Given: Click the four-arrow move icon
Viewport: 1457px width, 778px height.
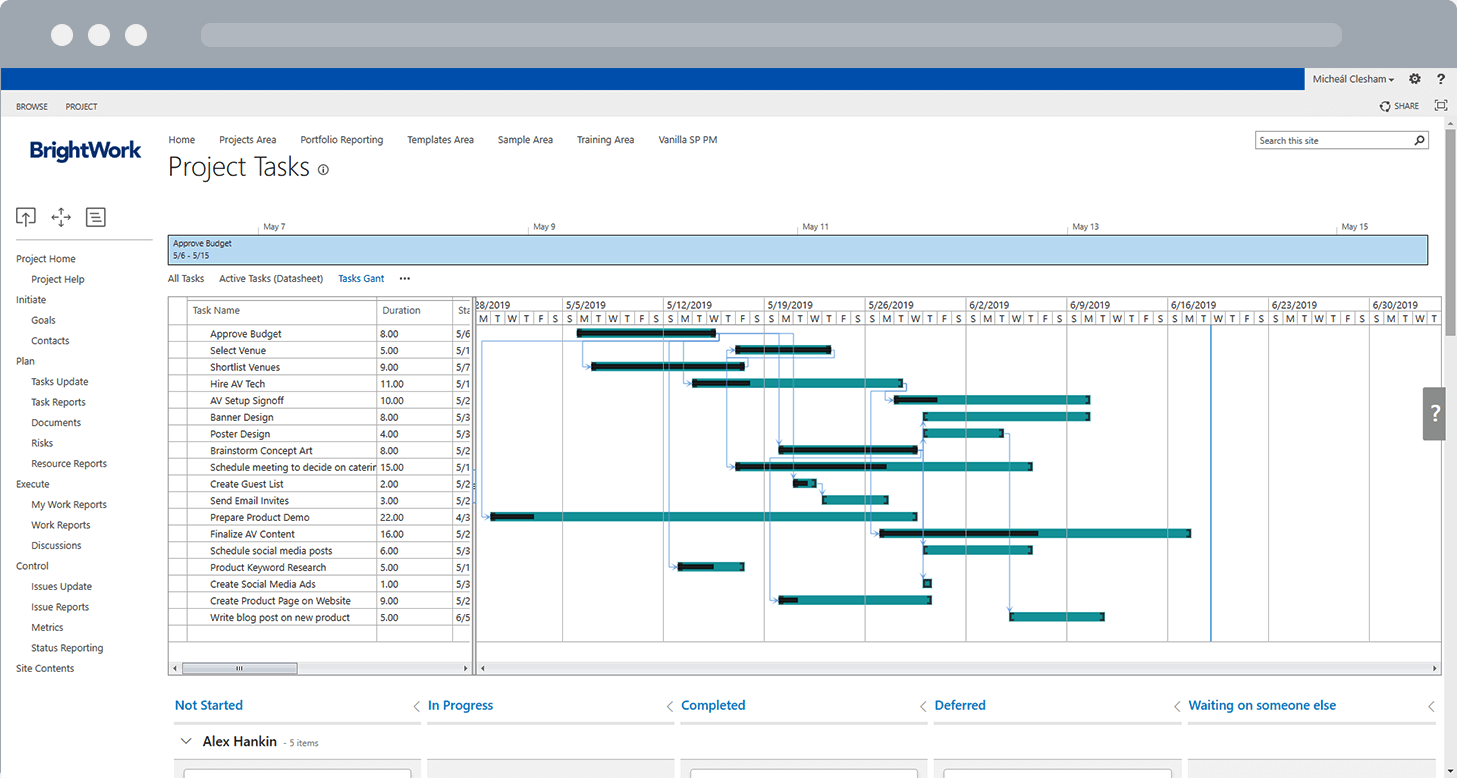Looking at the screenshot, I should tap(61, 217).
